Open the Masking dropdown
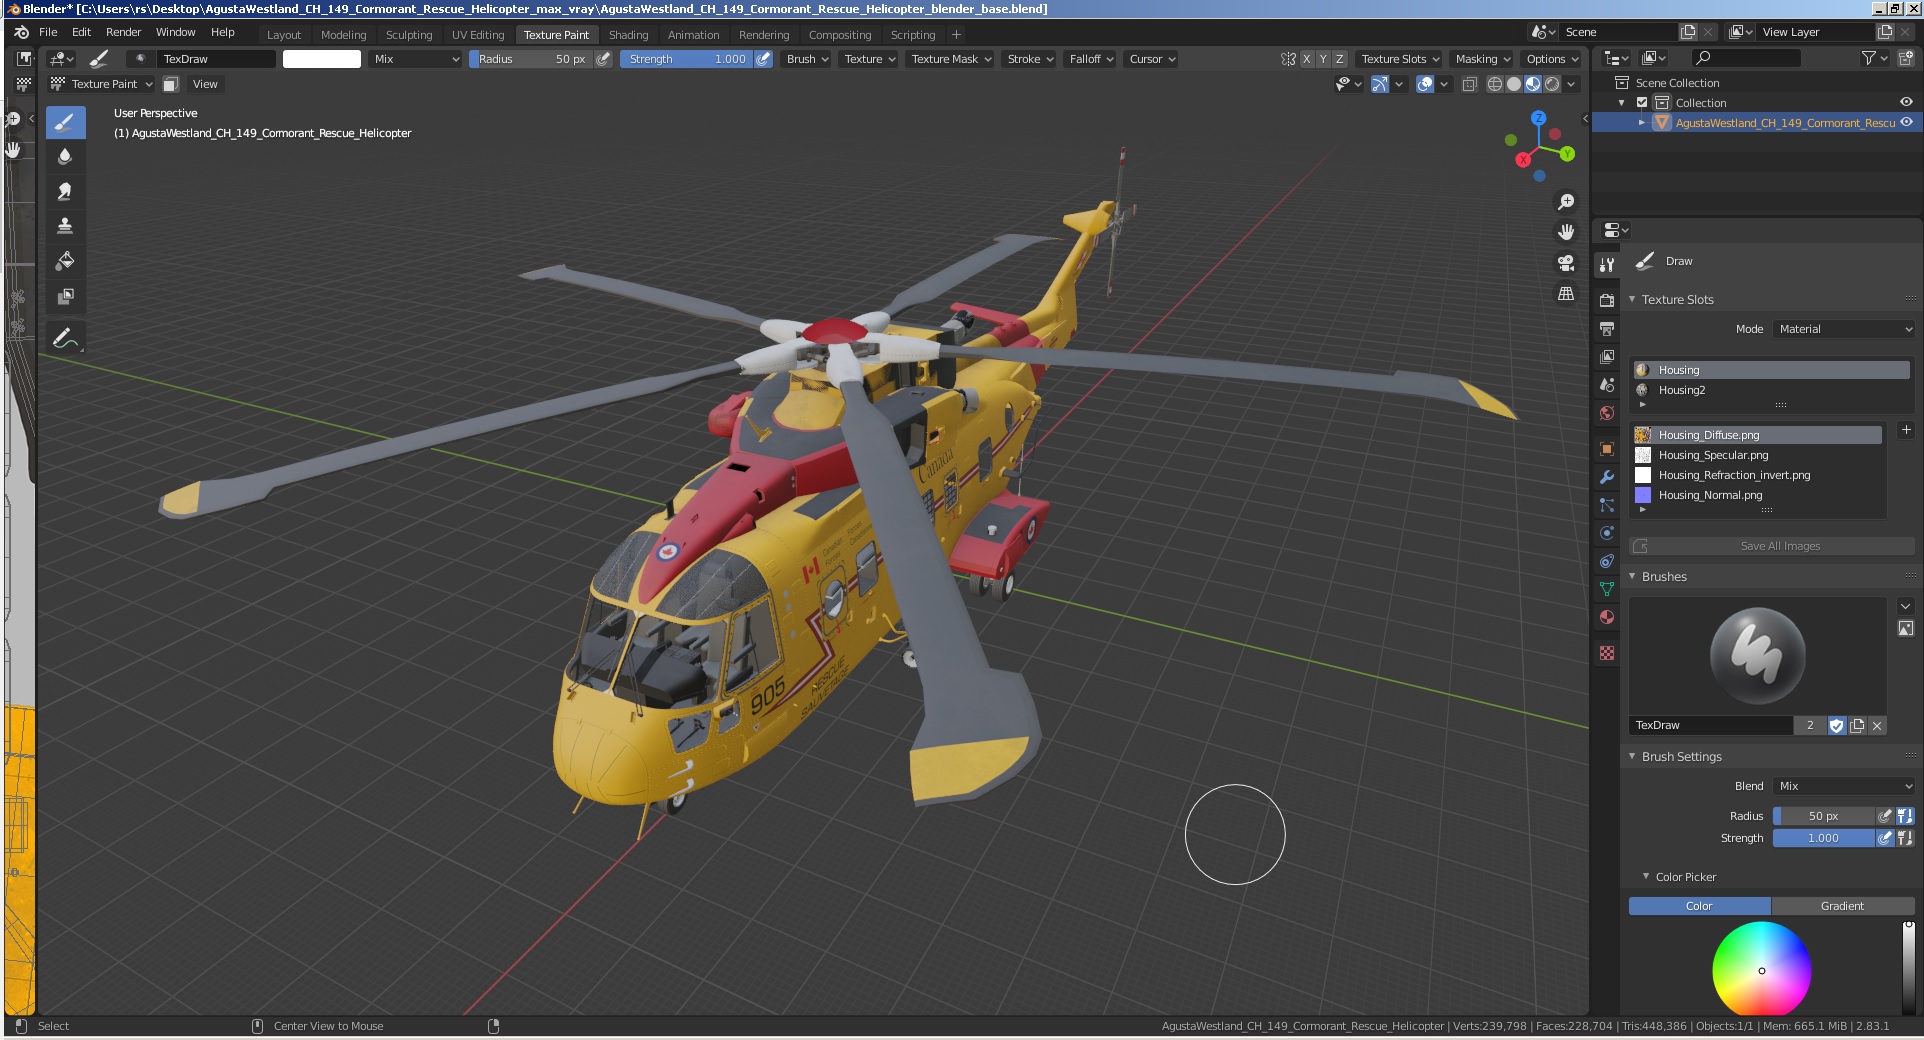1924x1040 pixels. (1482, 59)
